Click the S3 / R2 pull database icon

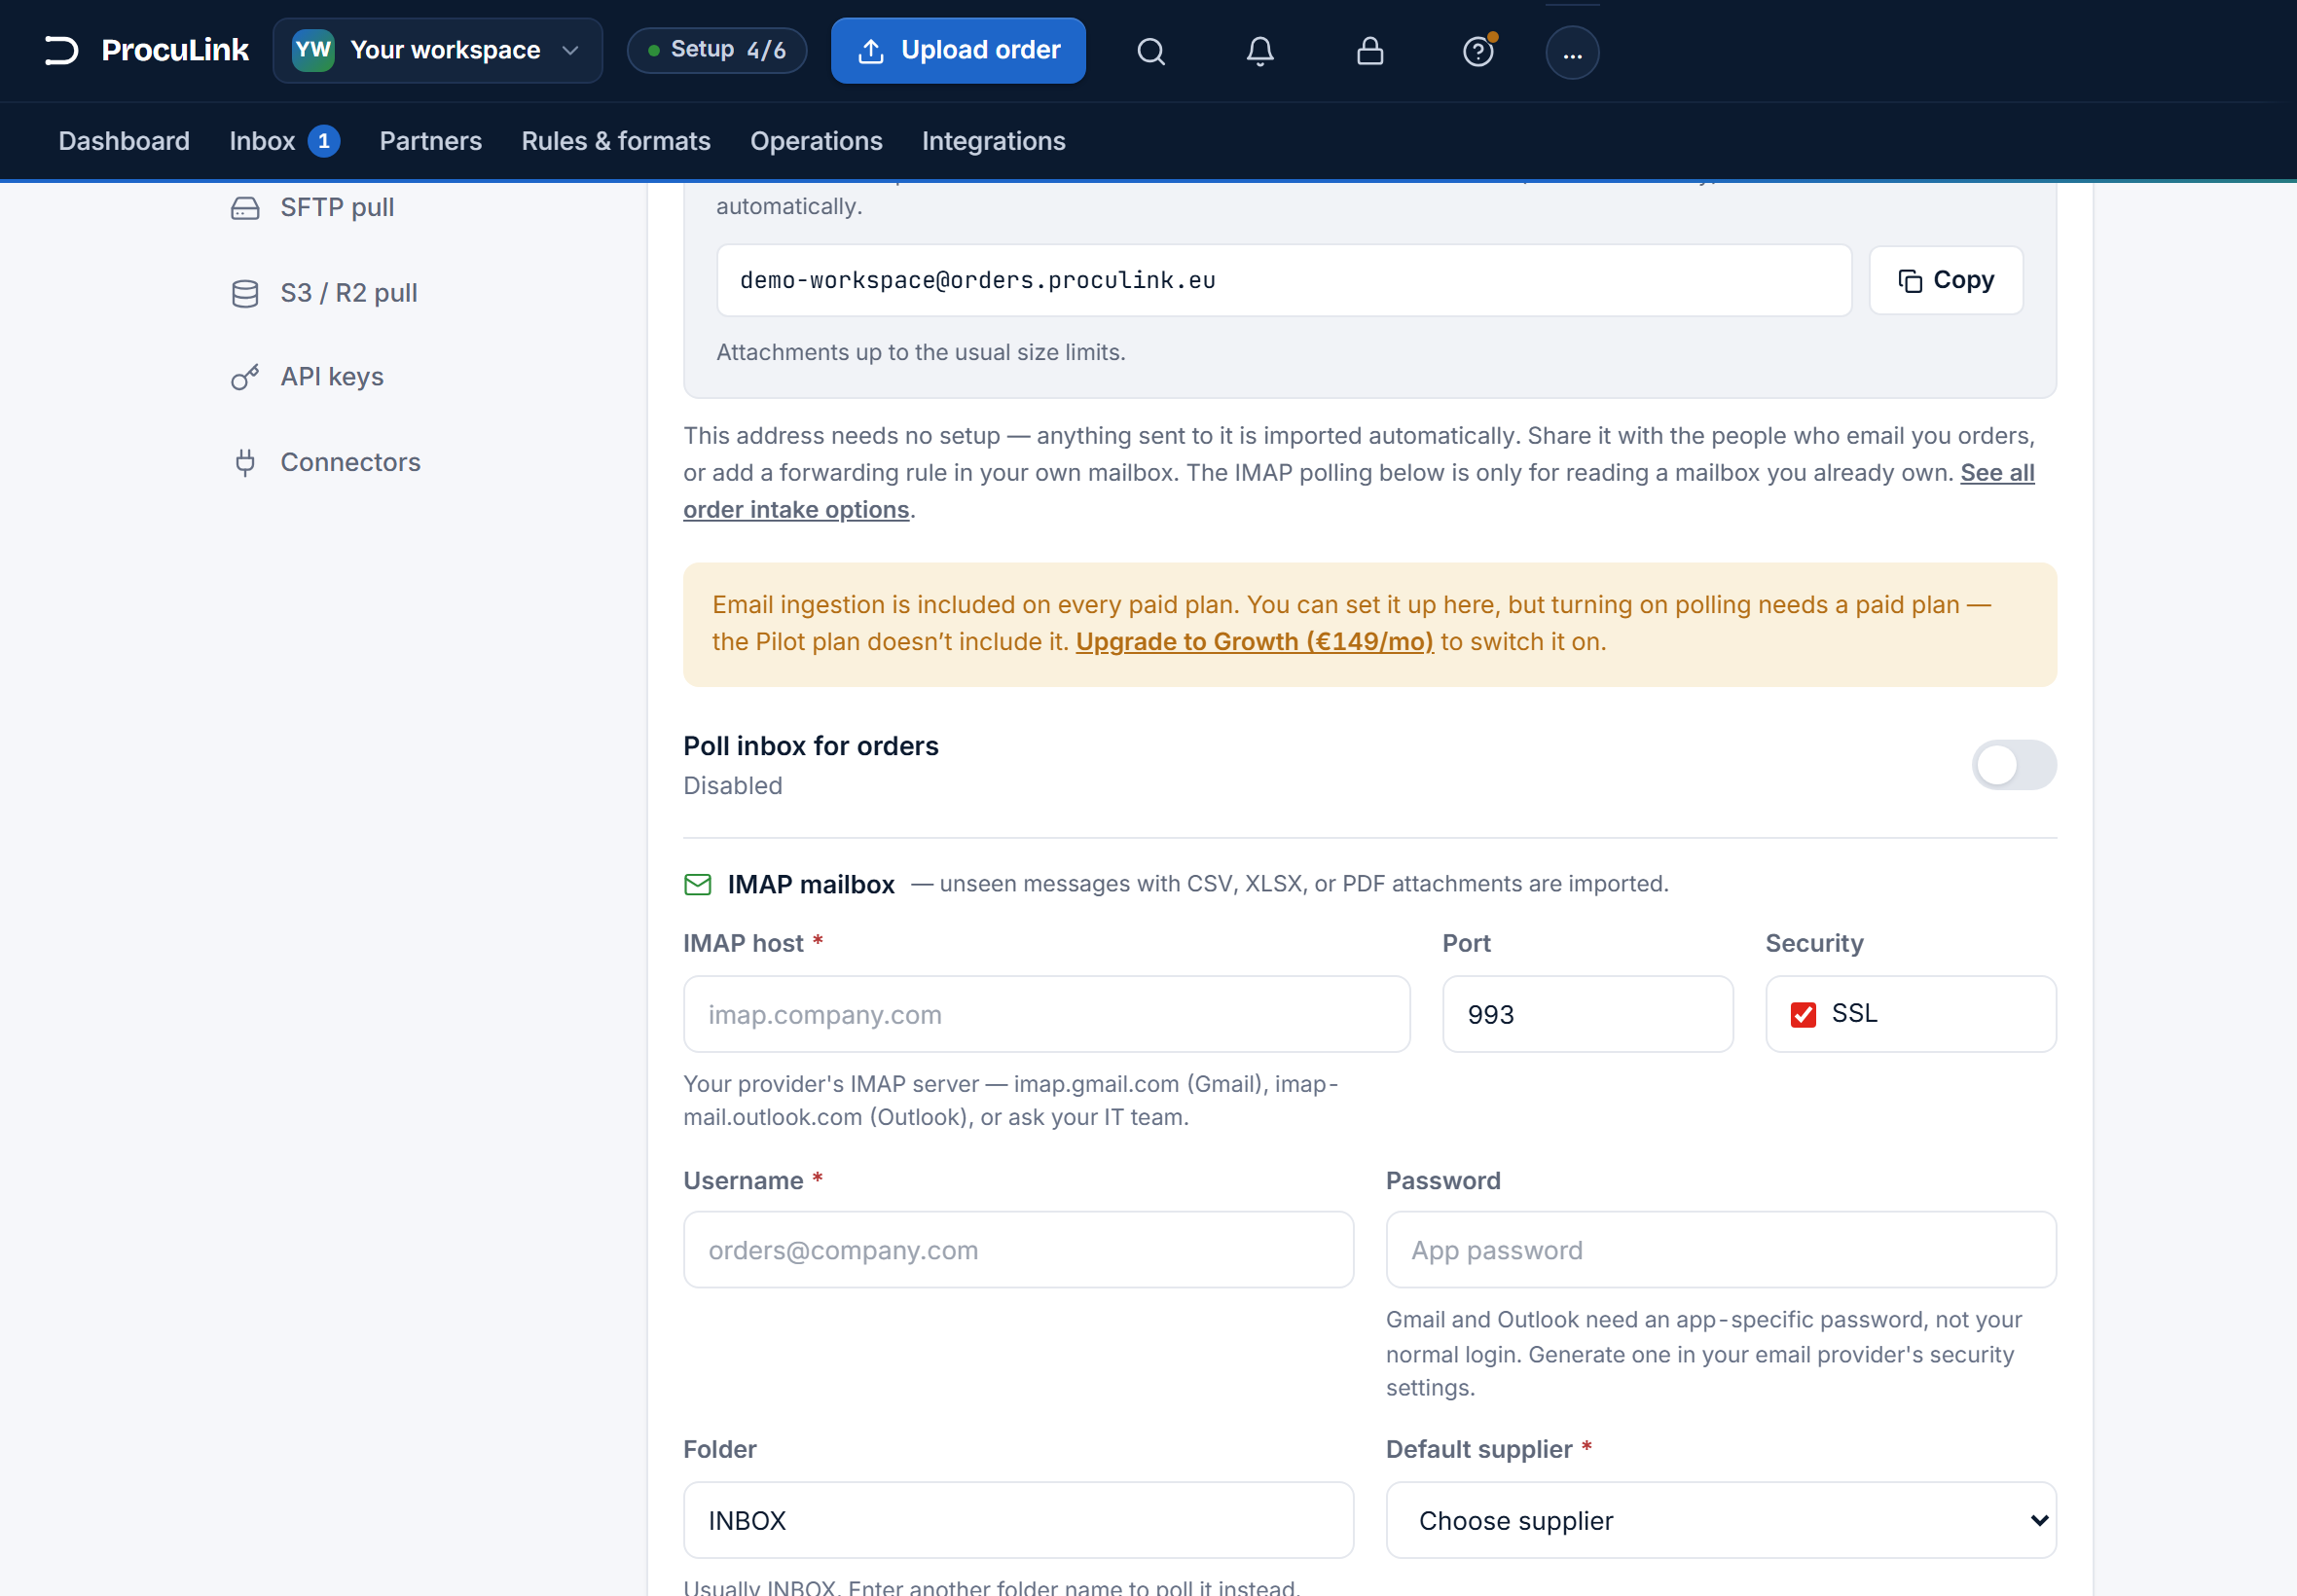(245, 293)
